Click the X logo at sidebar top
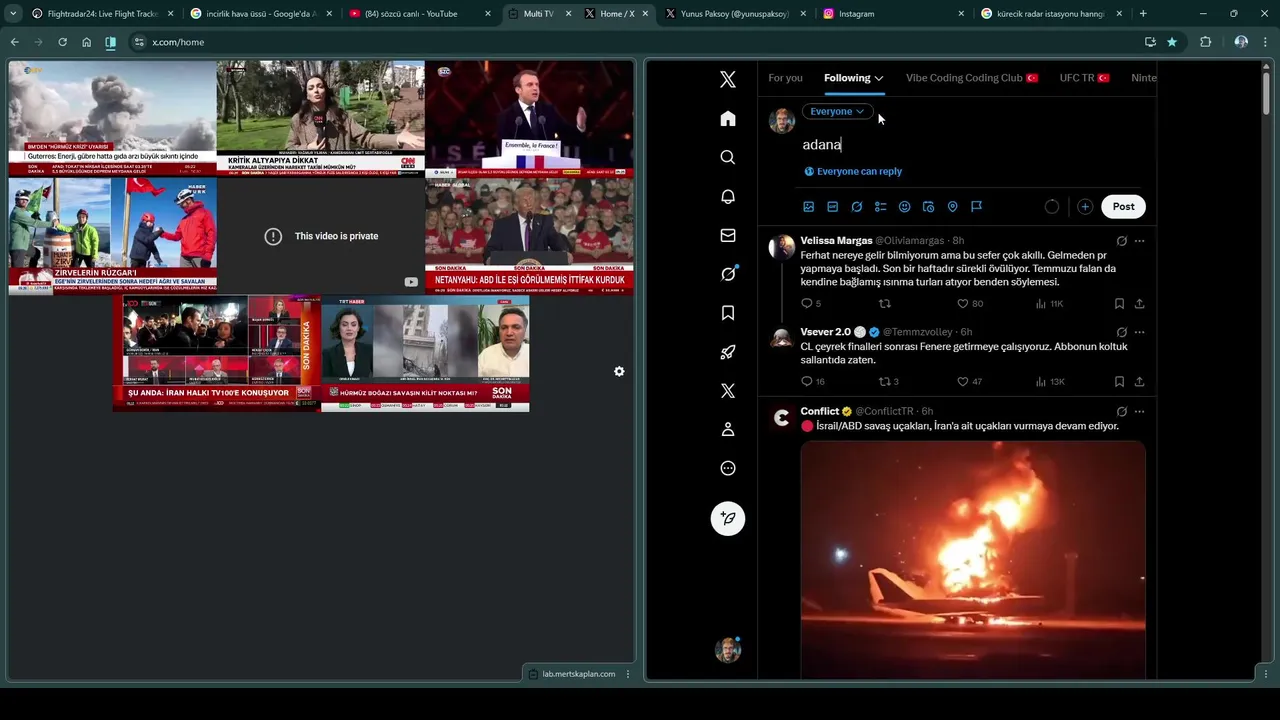The image size is (1280, 720). coord(728,80)
